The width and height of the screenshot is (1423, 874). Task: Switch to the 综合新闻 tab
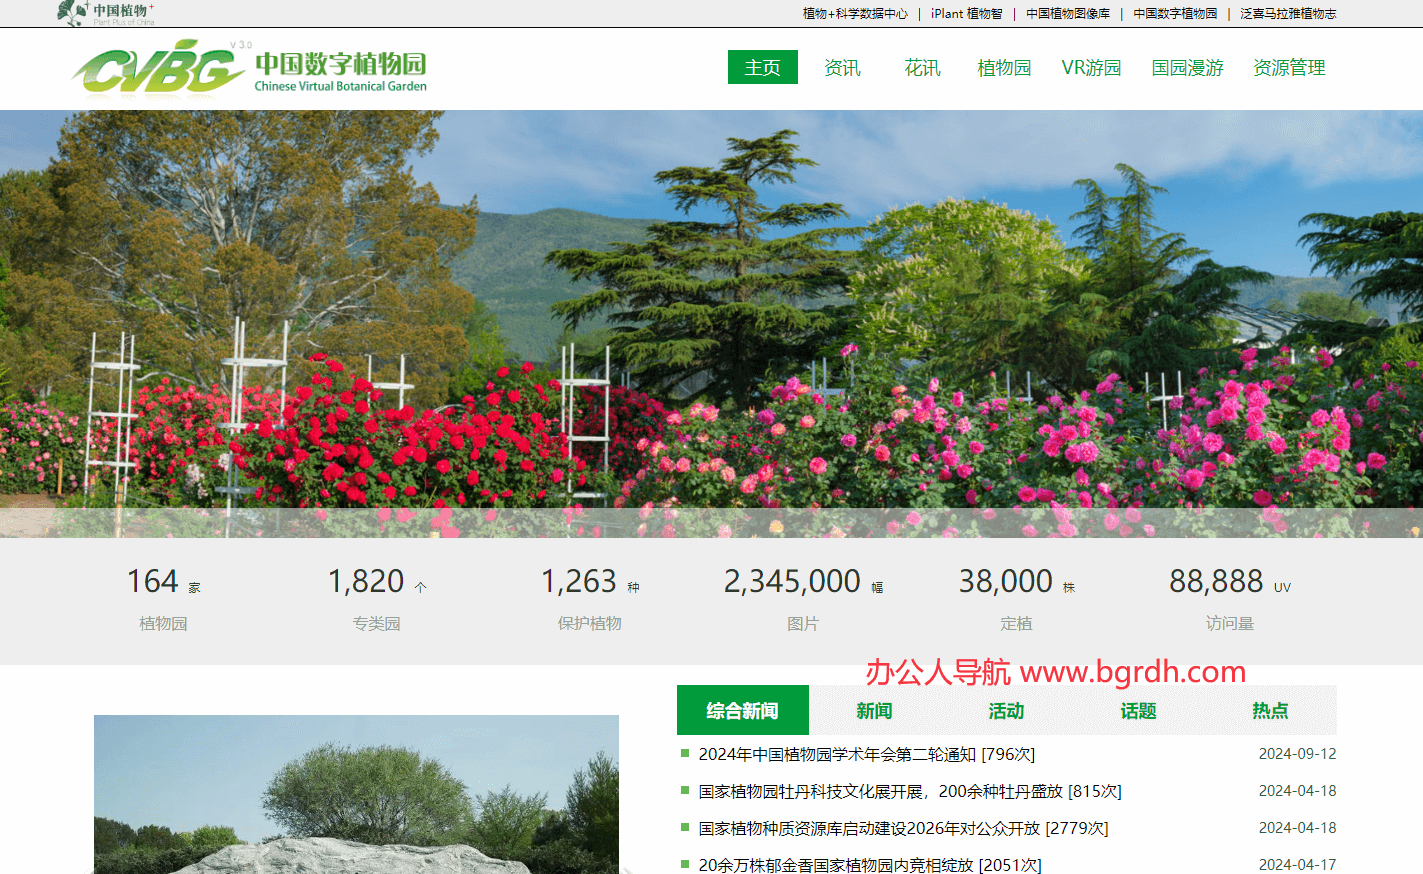pos(742,710)
